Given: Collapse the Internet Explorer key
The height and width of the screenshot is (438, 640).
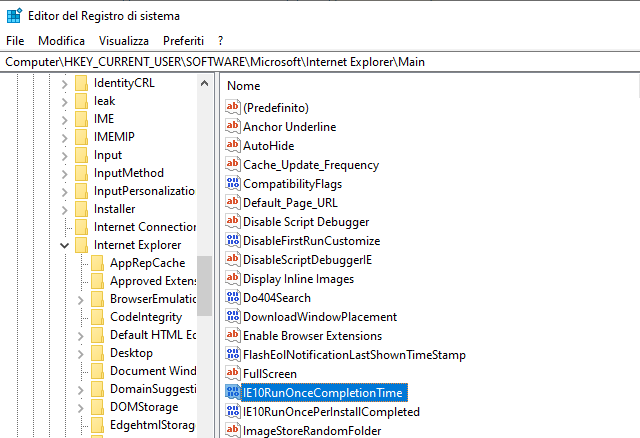Looking at the screenshot, I should (x=64, y=245).
